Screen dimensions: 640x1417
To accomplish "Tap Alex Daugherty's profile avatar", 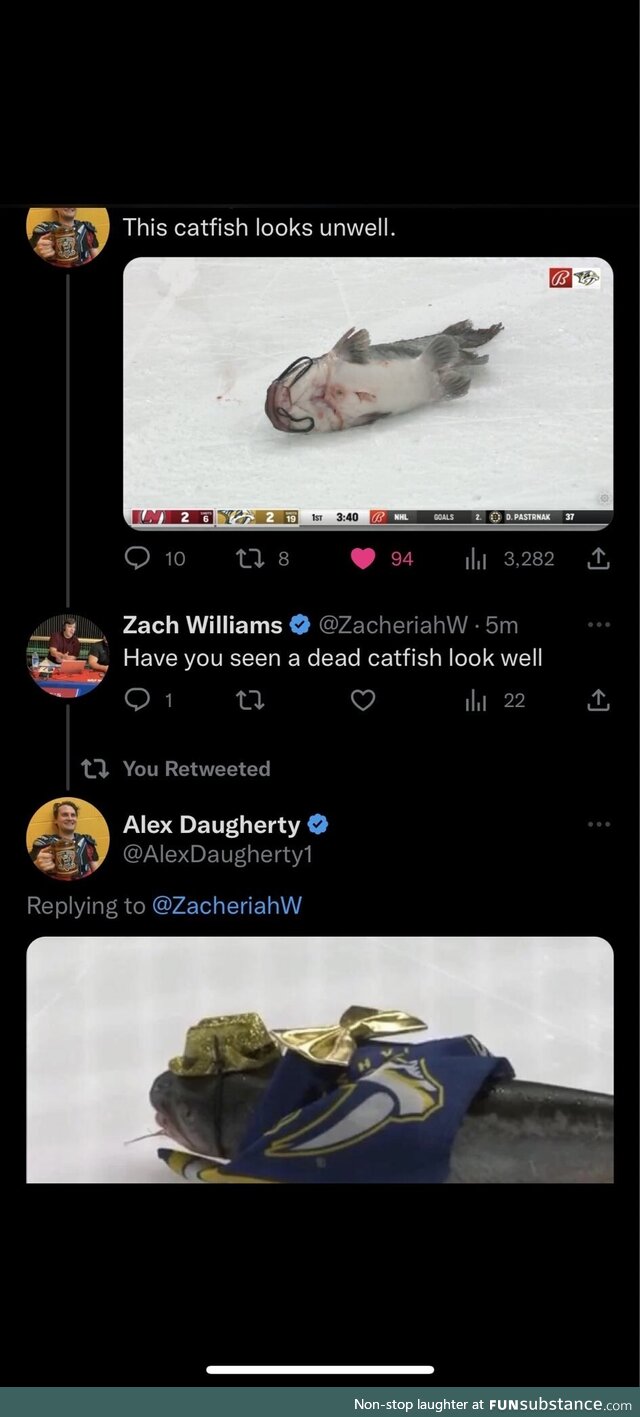I will tap(67, 838).
